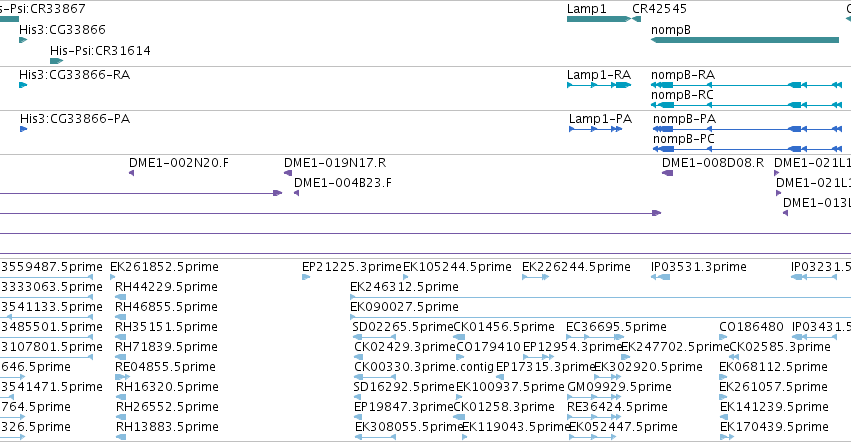Click the DME1-019N17.R BAC end marker
This screenshot has width=851, height=442.
[x=288, y=173]
